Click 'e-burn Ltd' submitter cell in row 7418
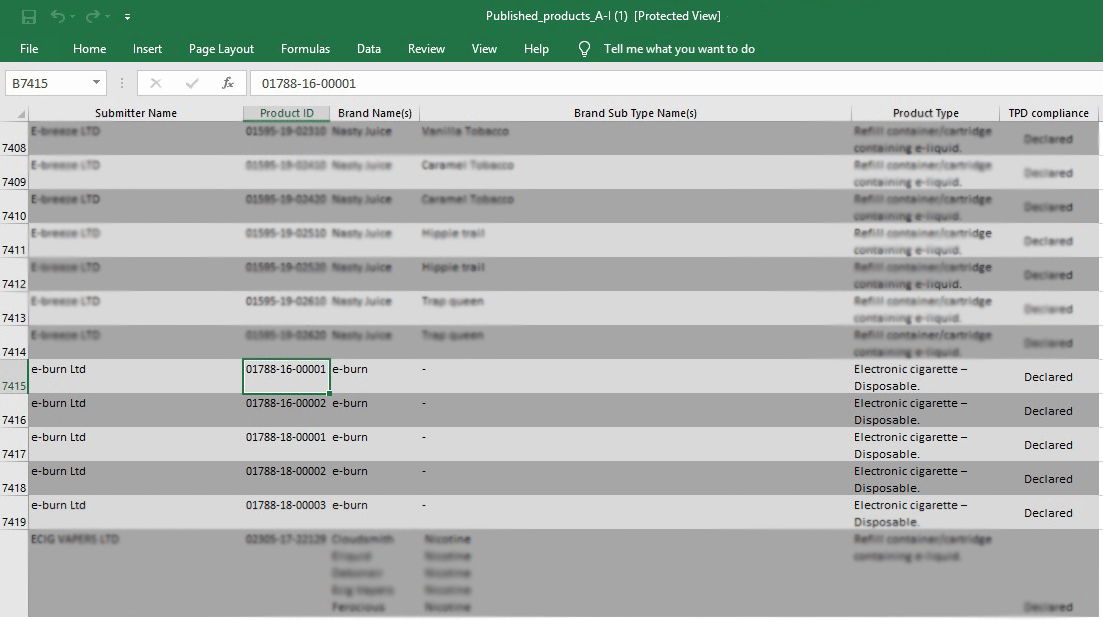 tap(136, 479)
